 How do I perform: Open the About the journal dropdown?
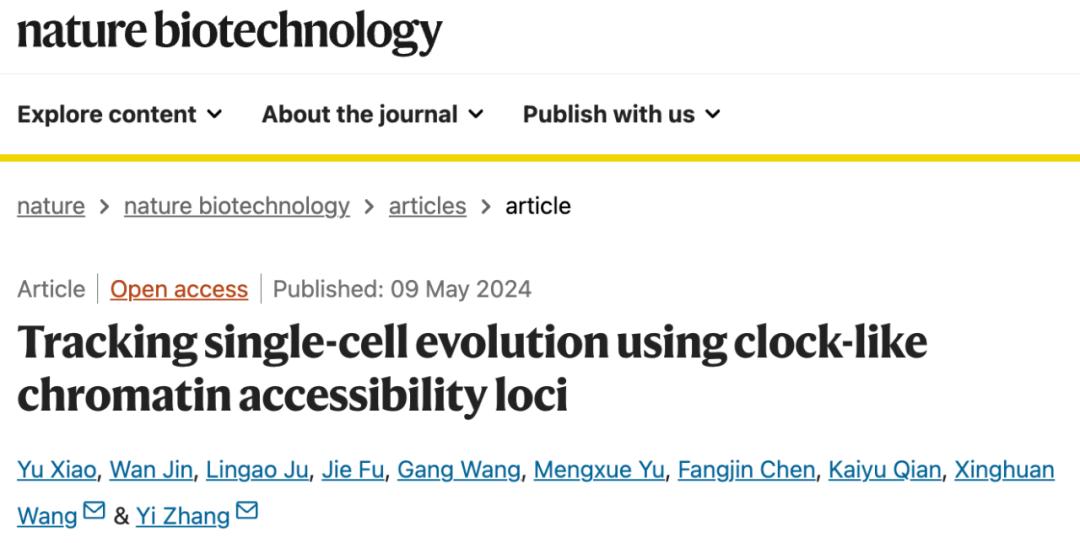(x=372, y=115)
